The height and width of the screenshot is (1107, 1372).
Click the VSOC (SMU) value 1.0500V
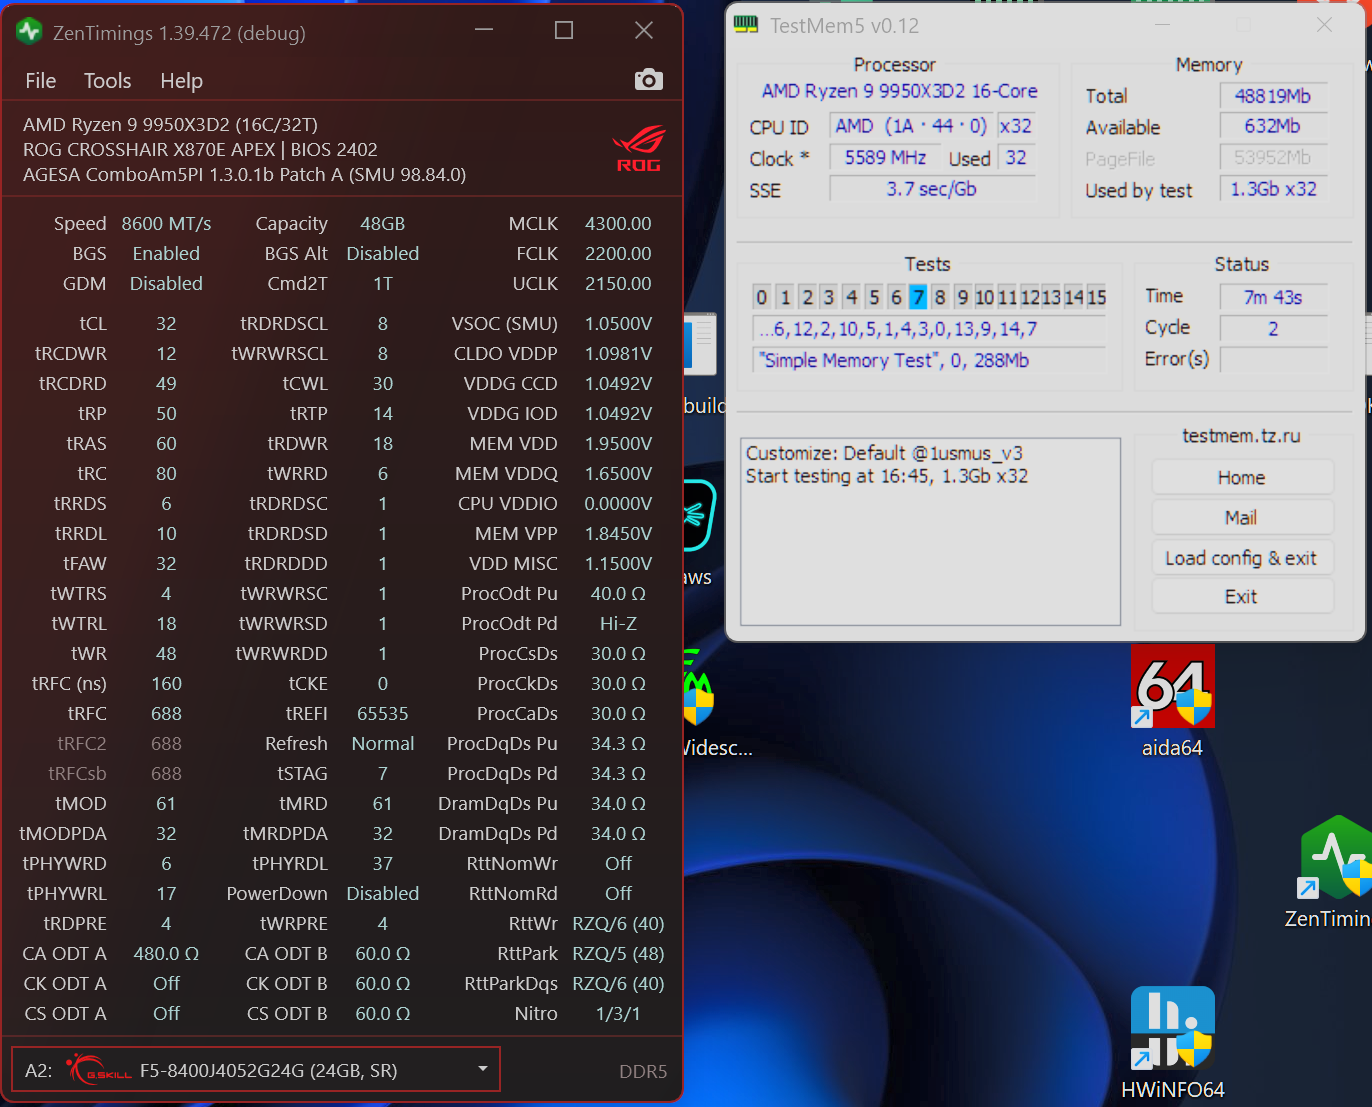click(618, 324)
